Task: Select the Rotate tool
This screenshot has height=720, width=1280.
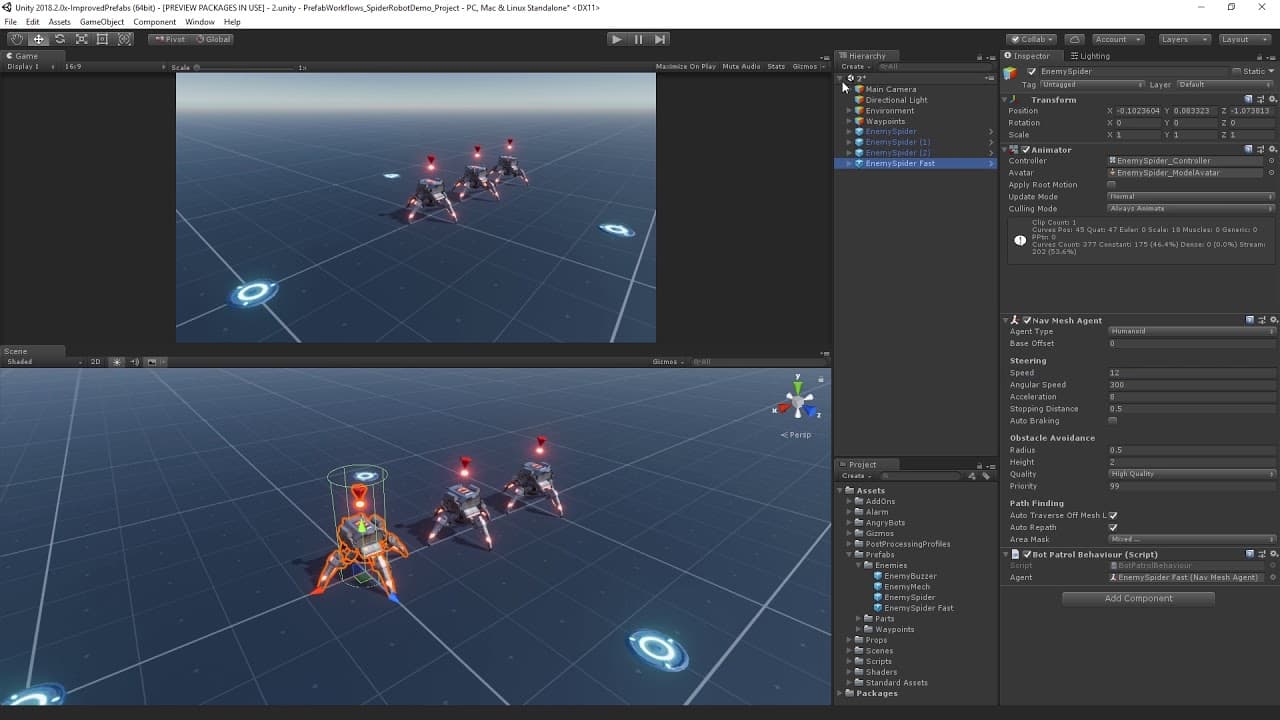Action: (60, 39)
